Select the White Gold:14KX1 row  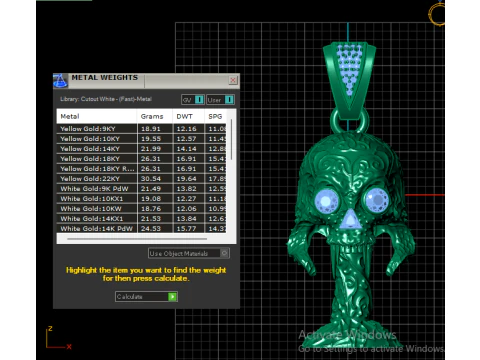coord(142,219)
